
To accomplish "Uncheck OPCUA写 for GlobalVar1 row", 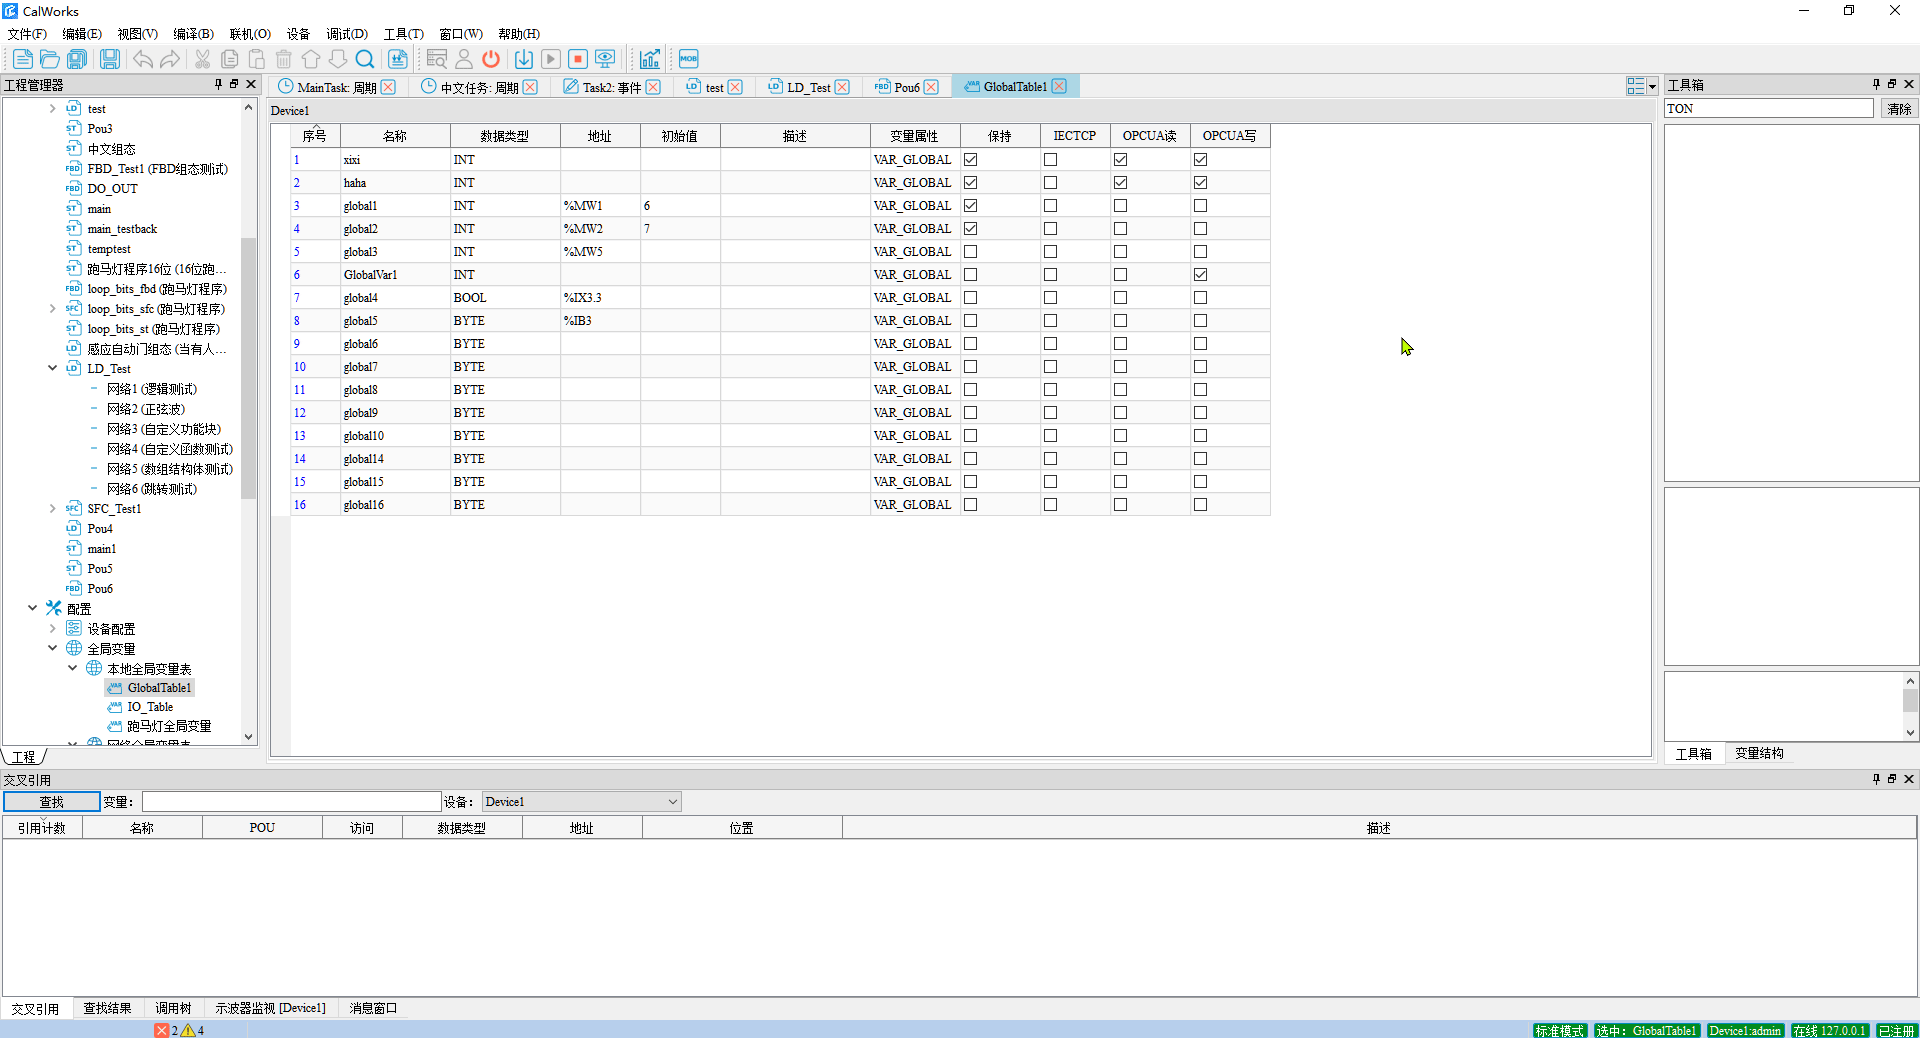I will click(1200, 275).
